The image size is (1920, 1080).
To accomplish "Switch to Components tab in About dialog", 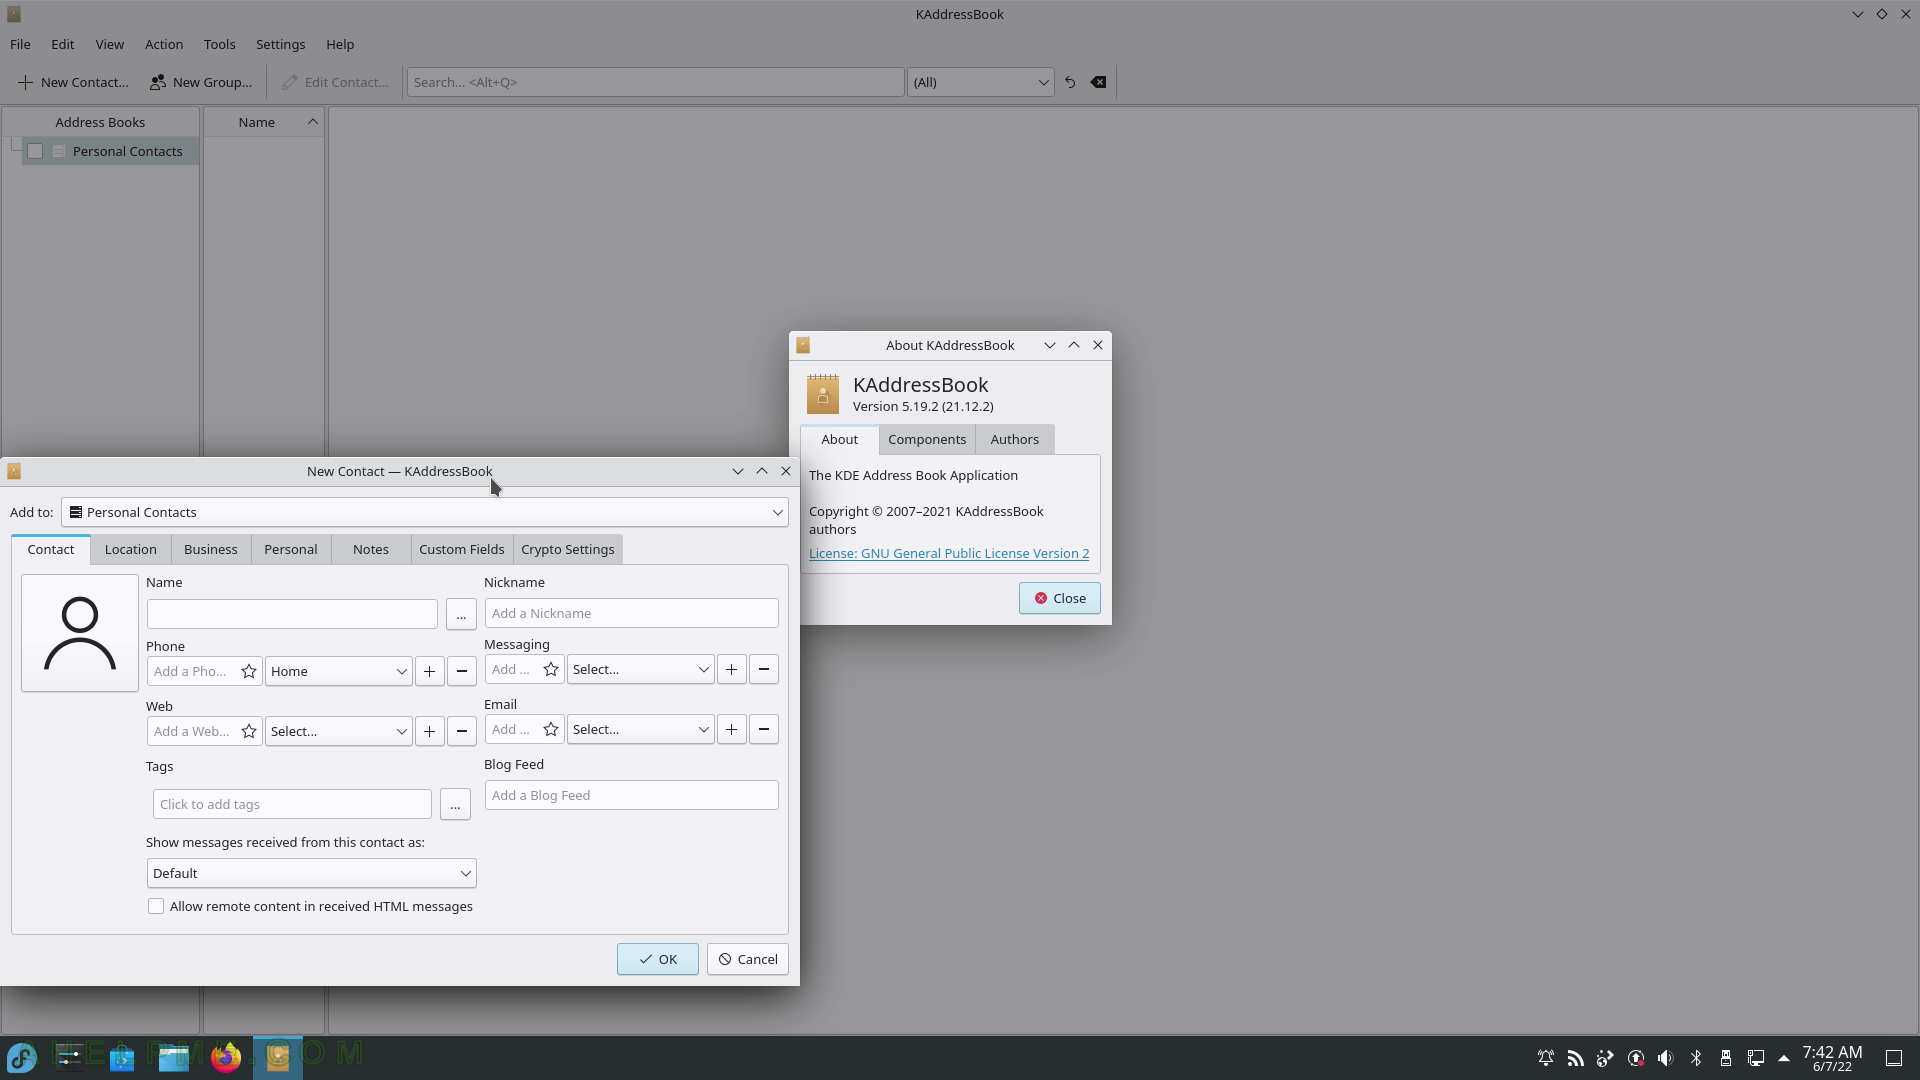I will point(927,439).
